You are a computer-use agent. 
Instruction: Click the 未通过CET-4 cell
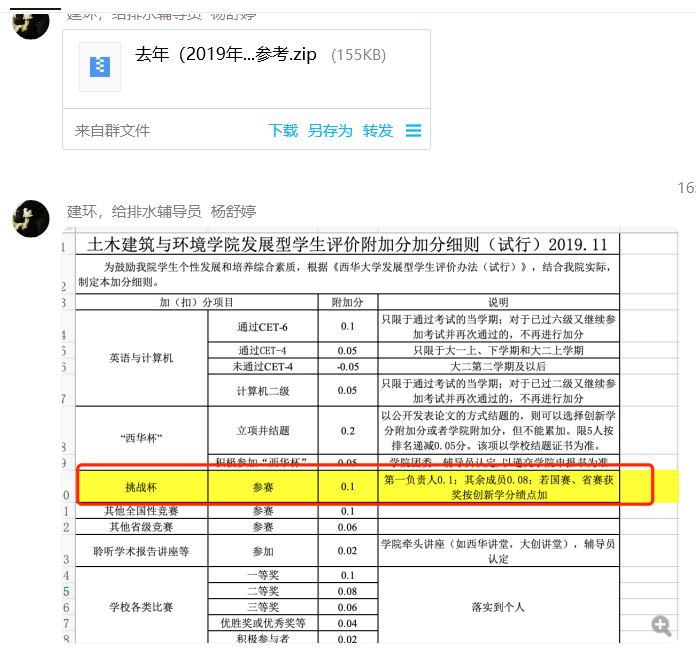pyautogui.click(x=263, y=366)
